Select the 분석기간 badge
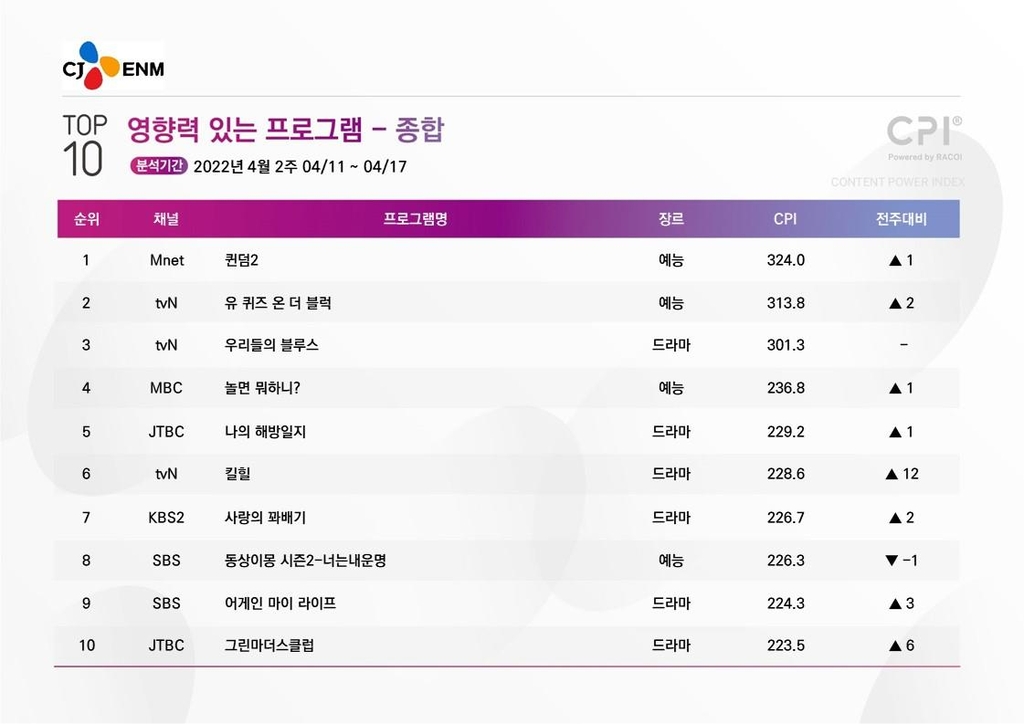 tap(158, 166)
